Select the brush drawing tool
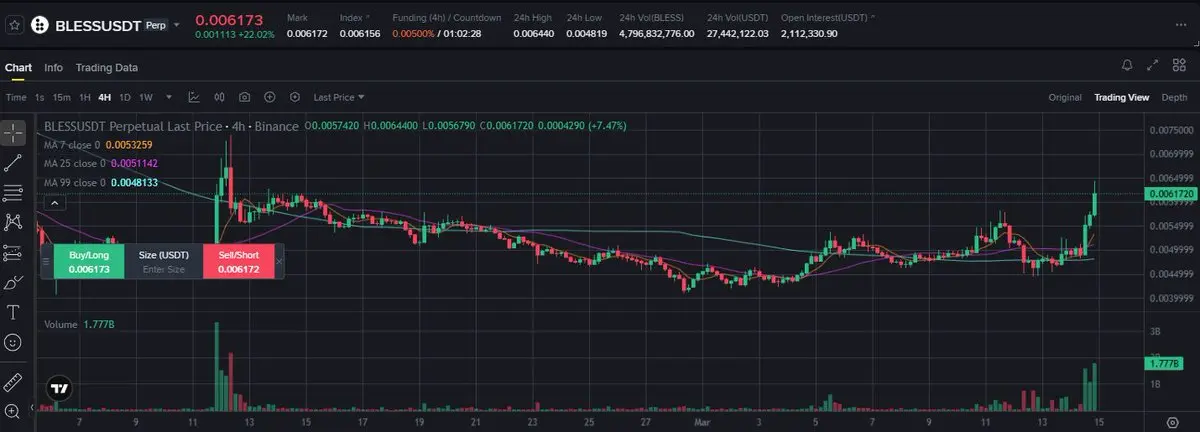The height and width of the screenshot is (432, 1200). click(x=14, y=282)
